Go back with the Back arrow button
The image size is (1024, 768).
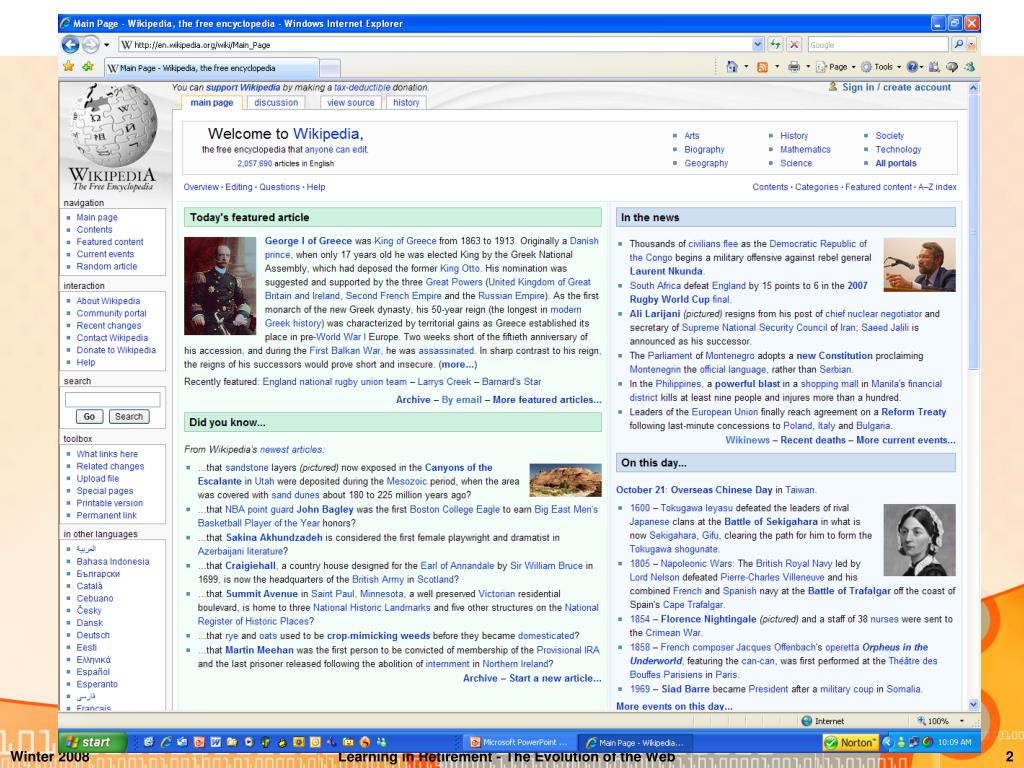tap(71, 44)
